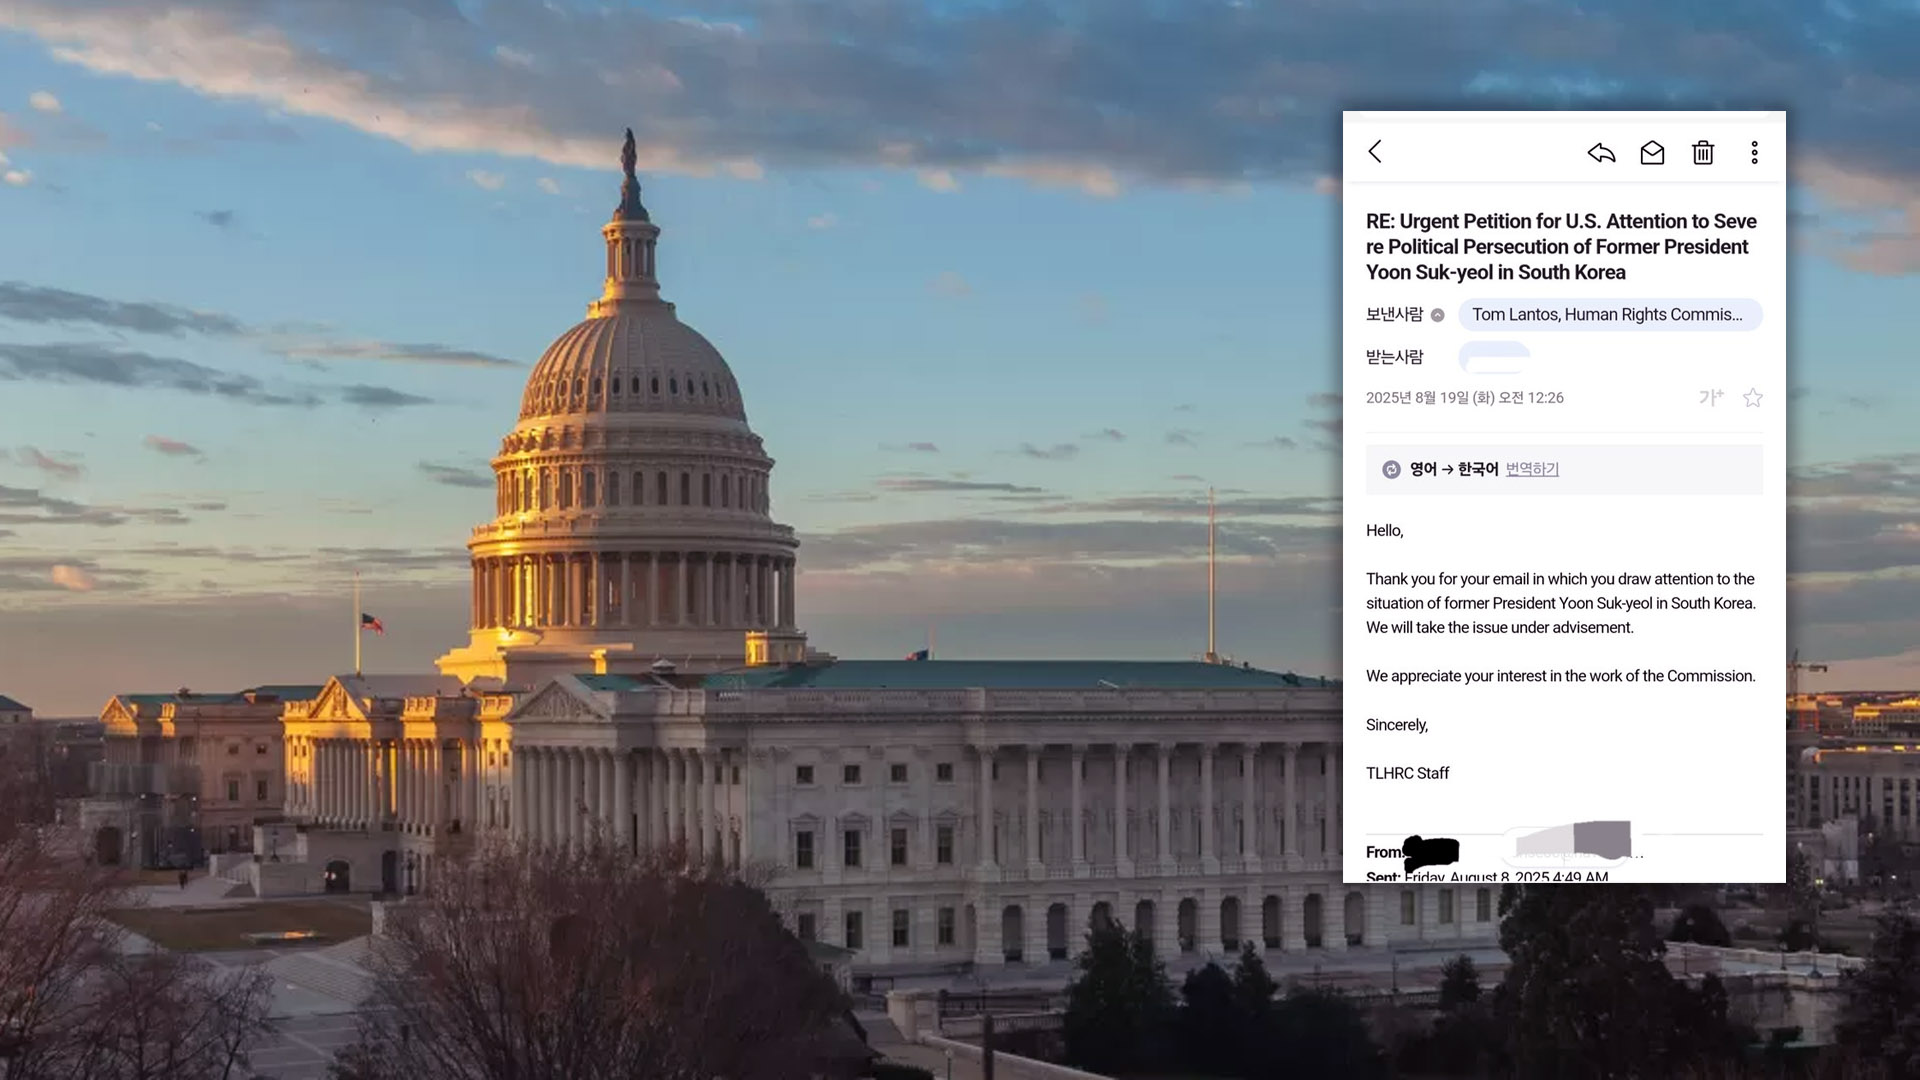Open the Tom Lantos, Human Rights Commis... sender chip
This screenshot has height=1080, width=1920.
coord(1610,315)
